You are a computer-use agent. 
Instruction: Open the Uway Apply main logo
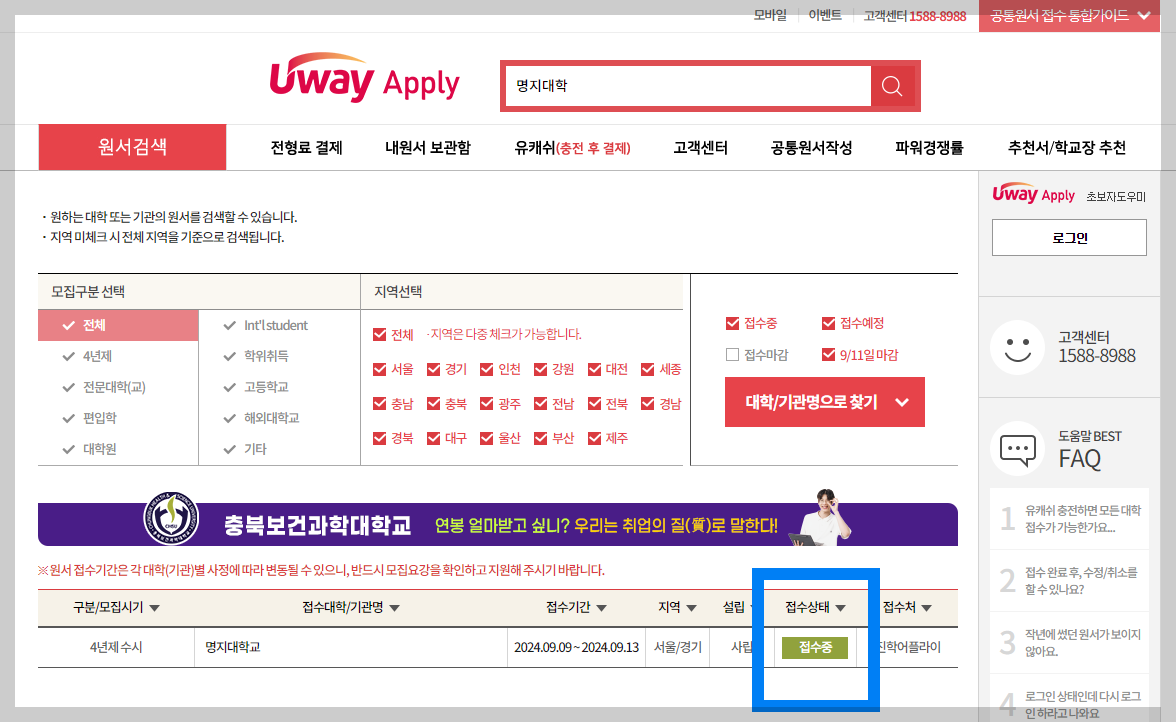click(x=364, y=78)
